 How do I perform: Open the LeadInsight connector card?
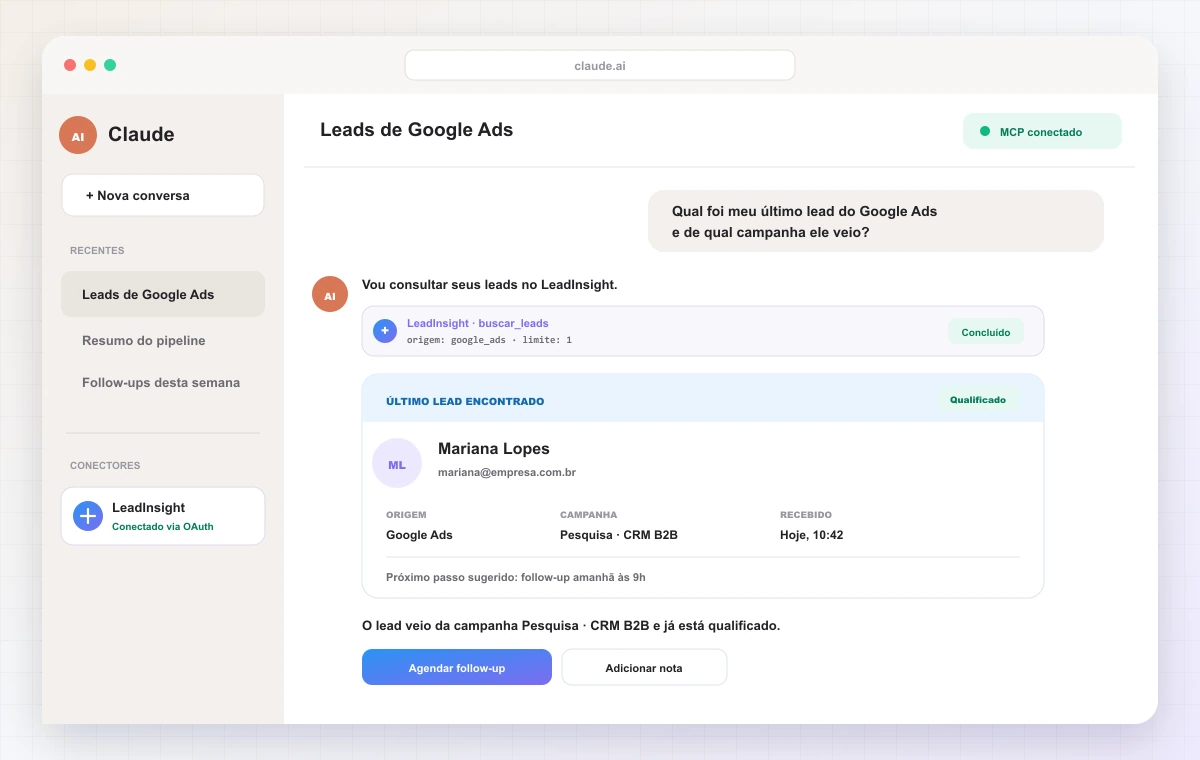click(163, 516)
